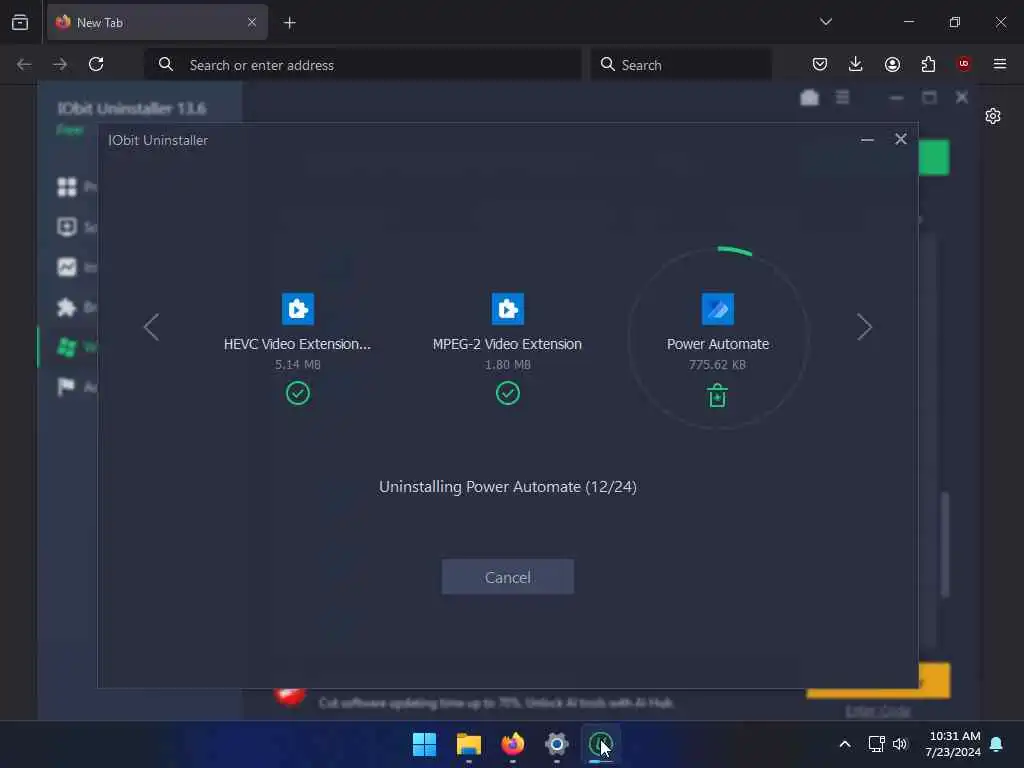Screen dimensions: 1024x768
Task: Switch to Firefox from taskbar
Action: [x=513, y=744]
